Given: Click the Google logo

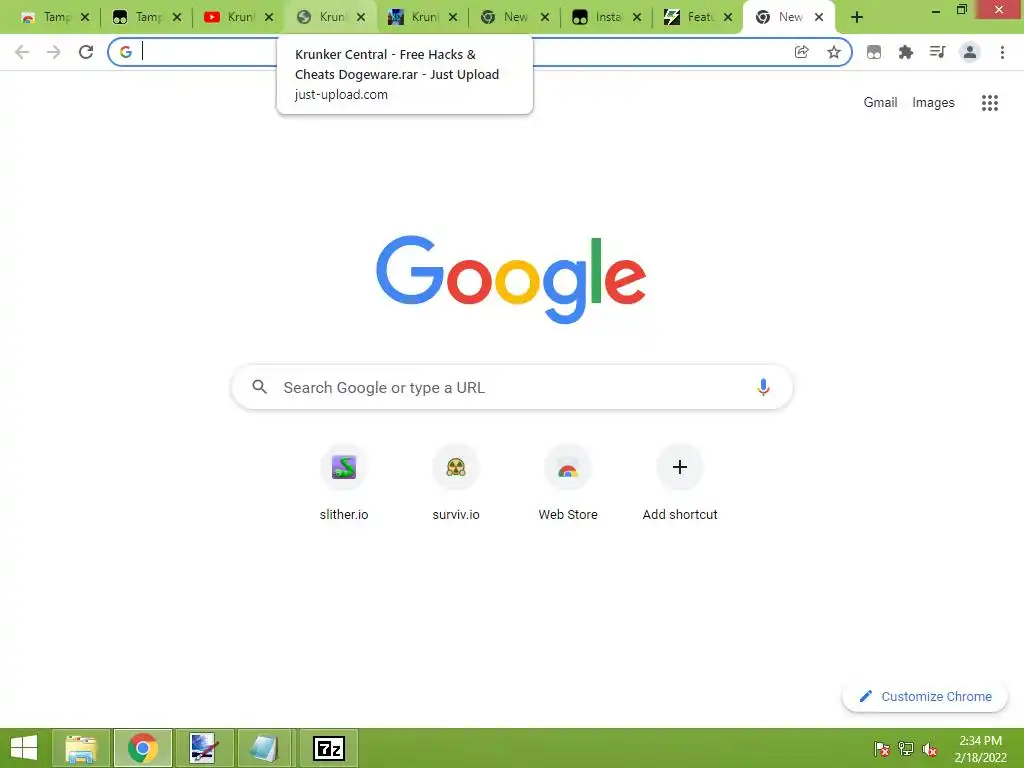Looking at the screenshot, I should point(511,280).
